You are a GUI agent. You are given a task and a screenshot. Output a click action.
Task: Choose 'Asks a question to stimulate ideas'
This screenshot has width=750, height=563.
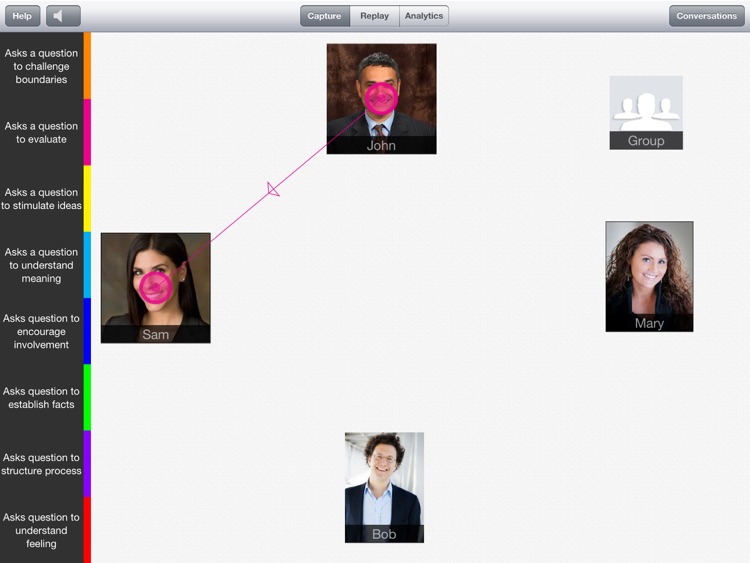click(41, 199)
